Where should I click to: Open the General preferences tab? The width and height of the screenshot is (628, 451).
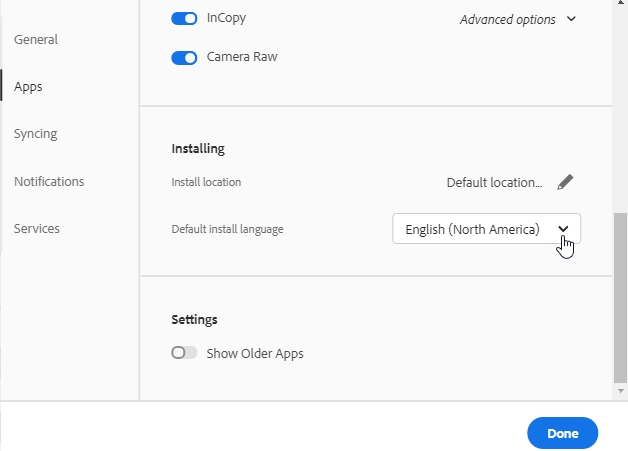click(36, 40)
